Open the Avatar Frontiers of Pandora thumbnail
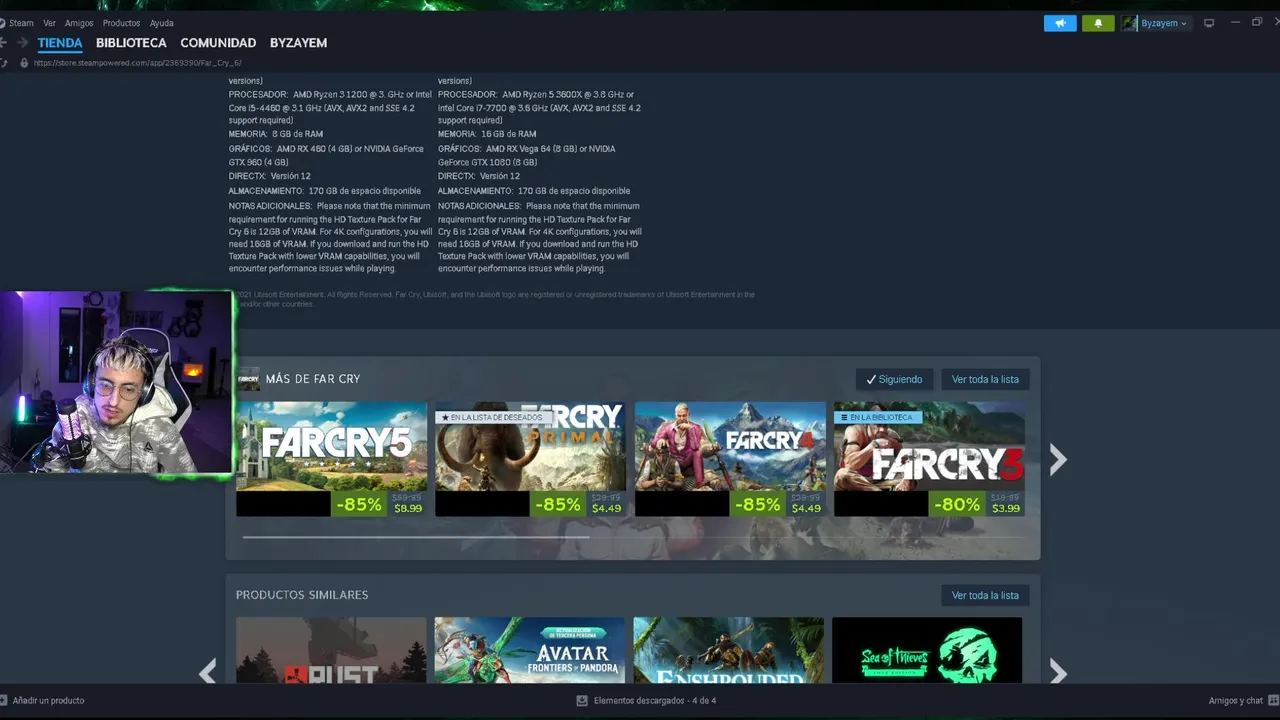 530,650
